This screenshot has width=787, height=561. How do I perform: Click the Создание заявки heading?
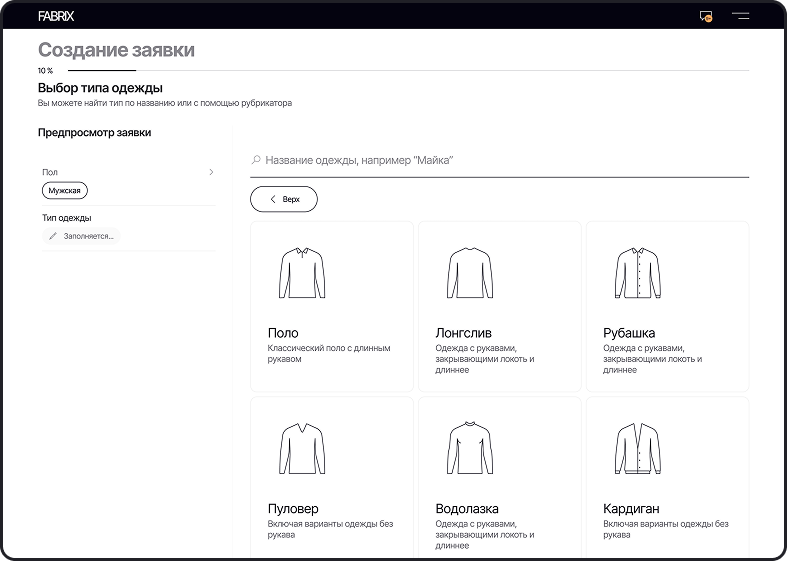point(116,50)
